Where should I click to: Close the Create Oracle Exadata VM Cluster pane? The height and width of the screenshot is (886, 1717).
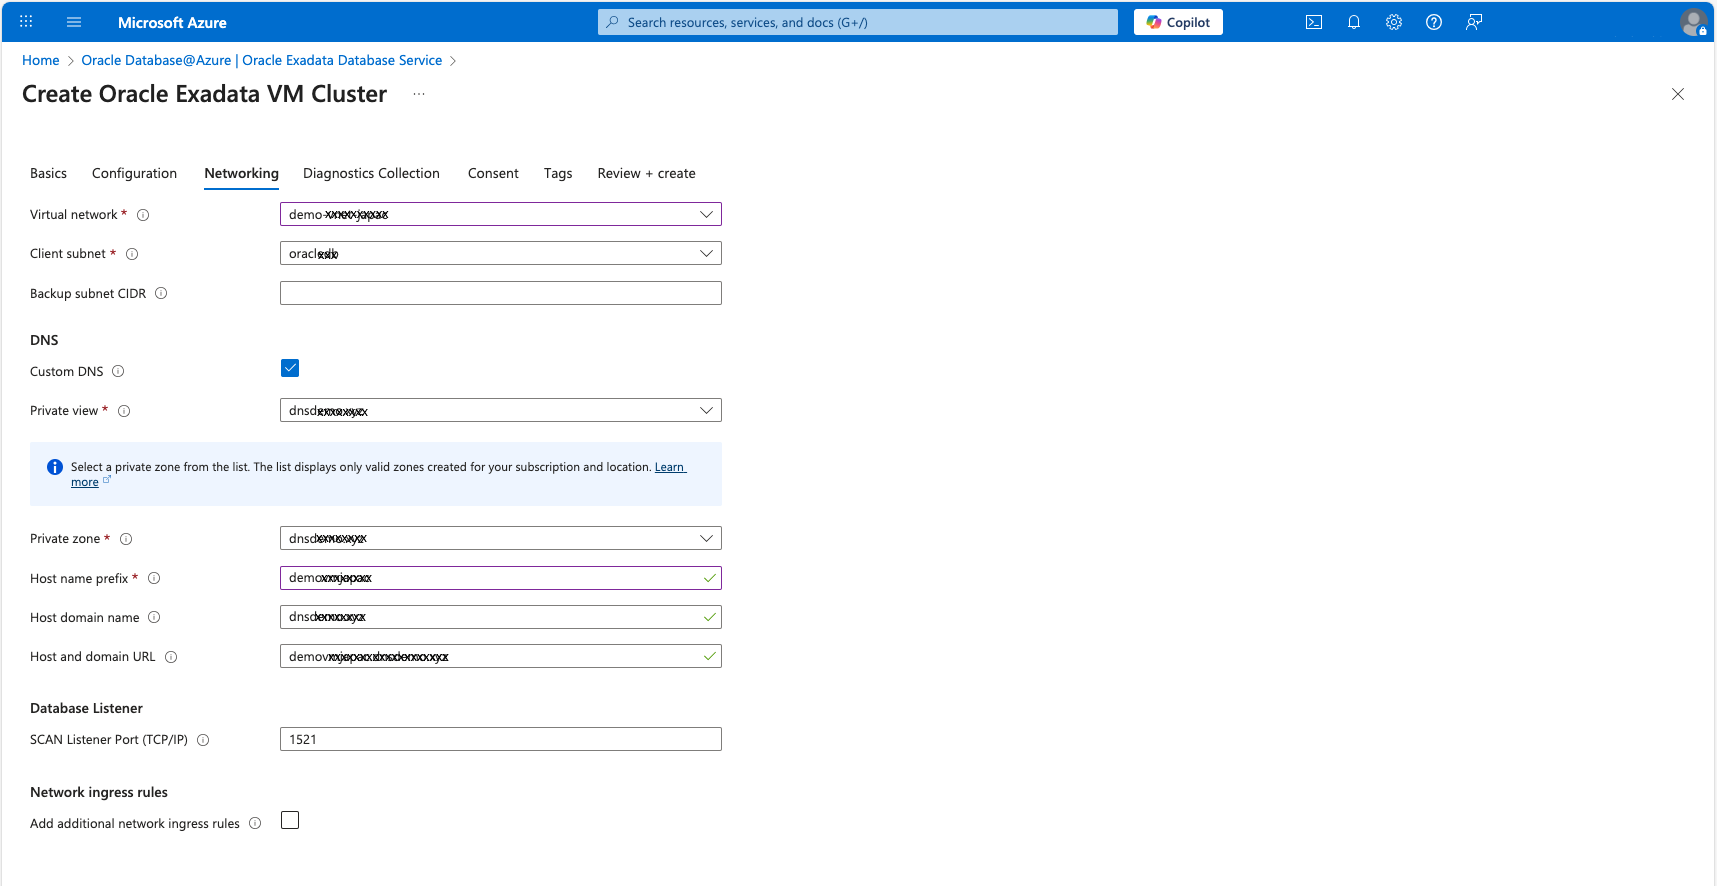(1678, 94)
